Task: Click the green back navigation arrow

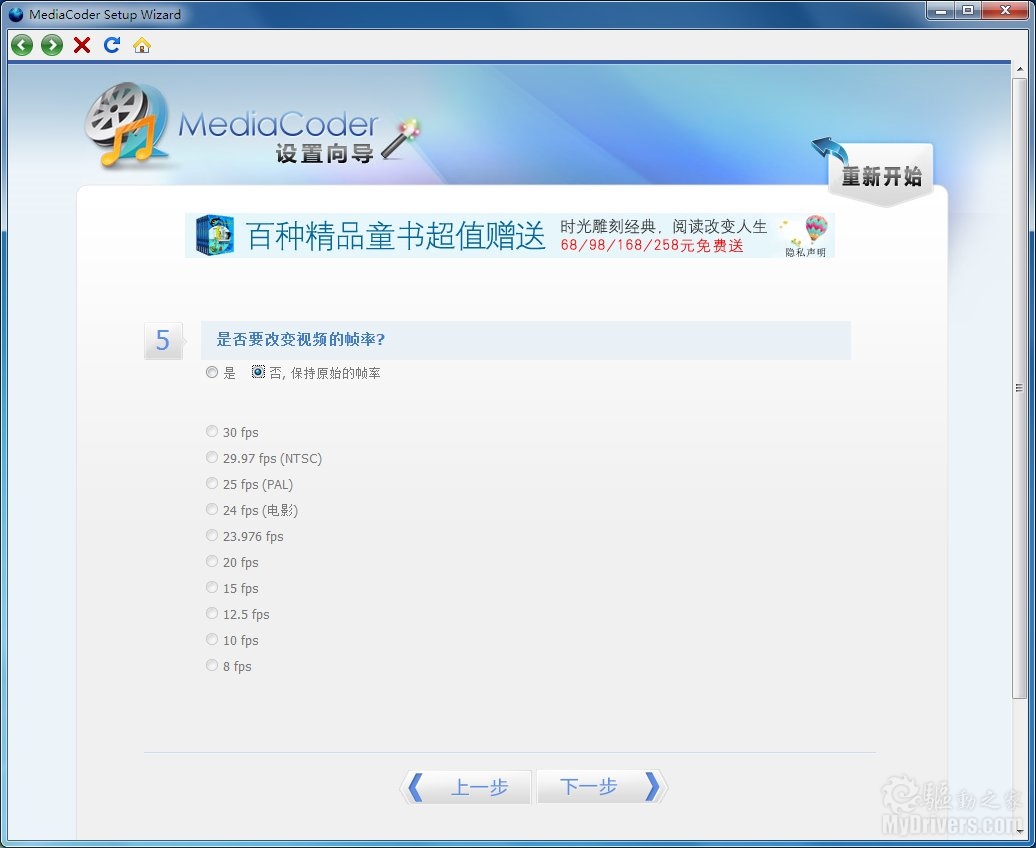Action: coord(22,46)
